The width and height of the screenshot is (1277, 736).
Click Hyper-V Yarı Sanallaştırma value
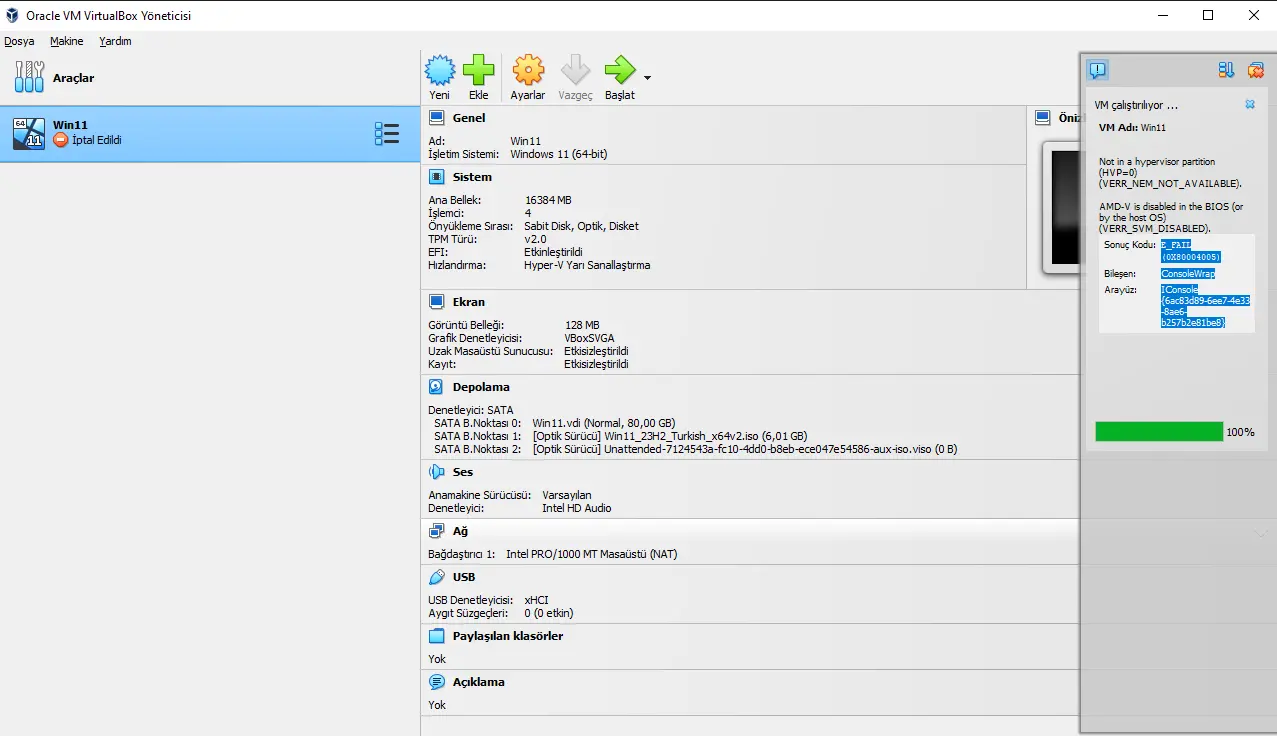587,265
